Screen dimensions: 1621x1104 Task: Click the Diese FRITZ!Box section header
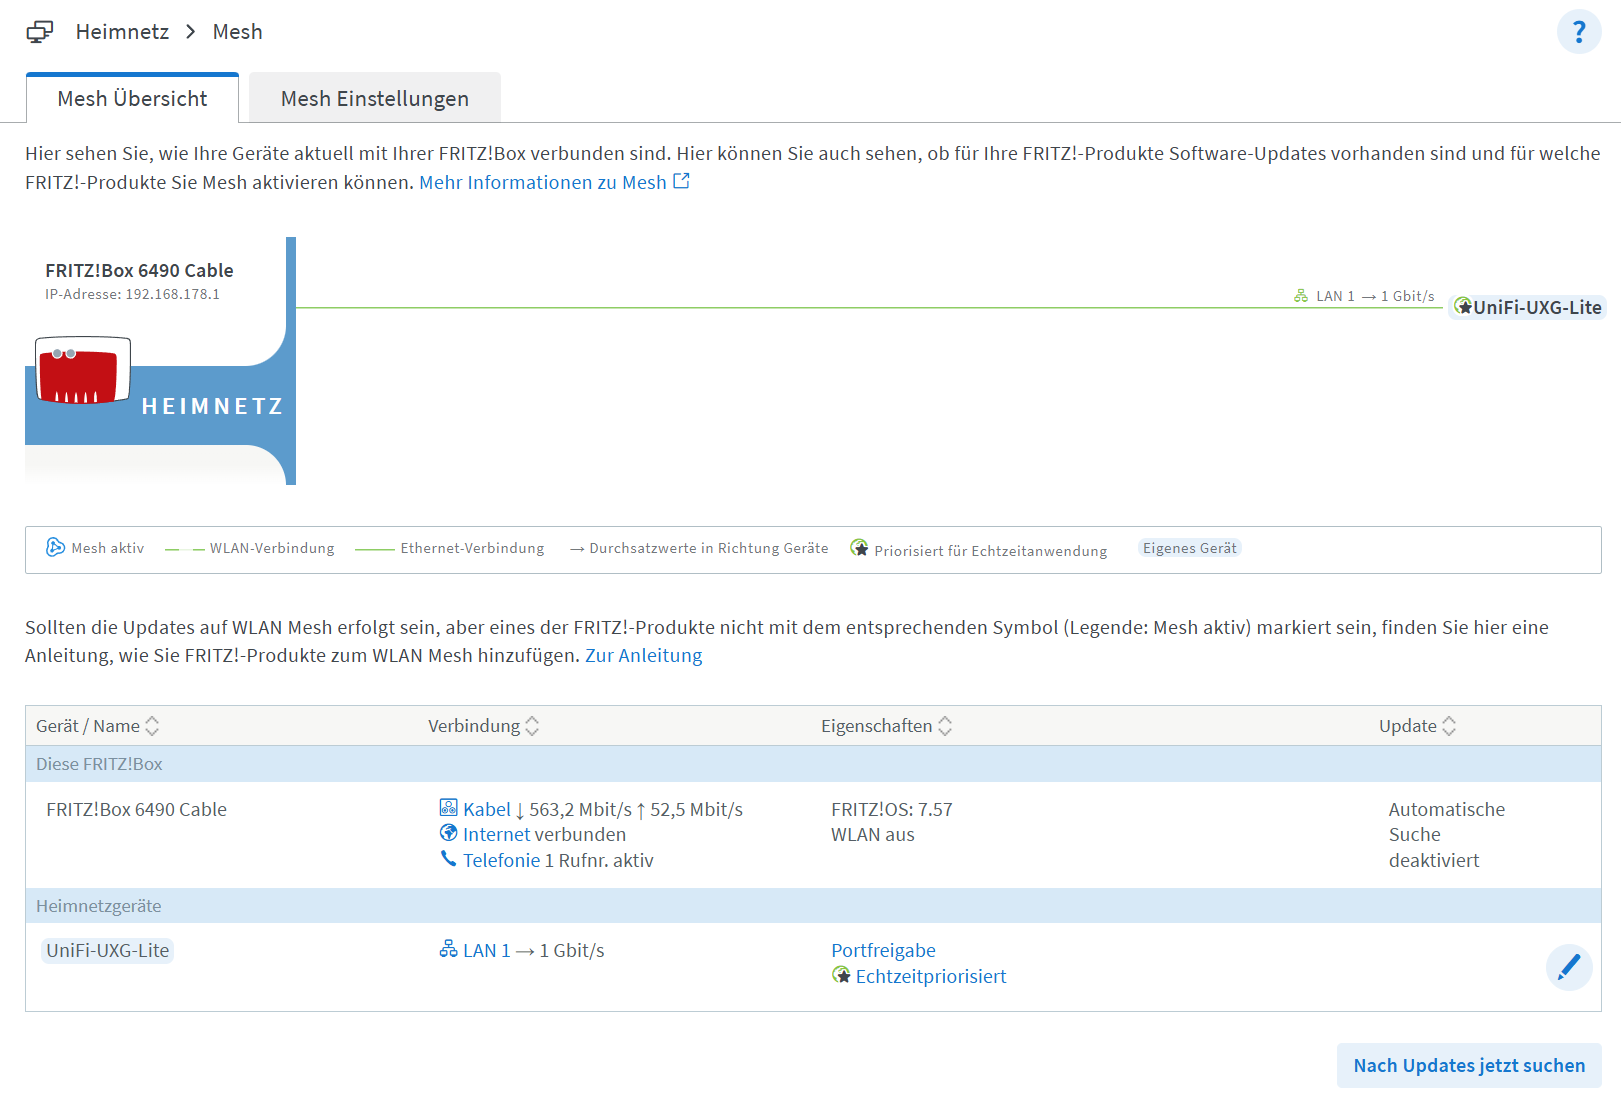pyautogui.click(x=813, y=764)
